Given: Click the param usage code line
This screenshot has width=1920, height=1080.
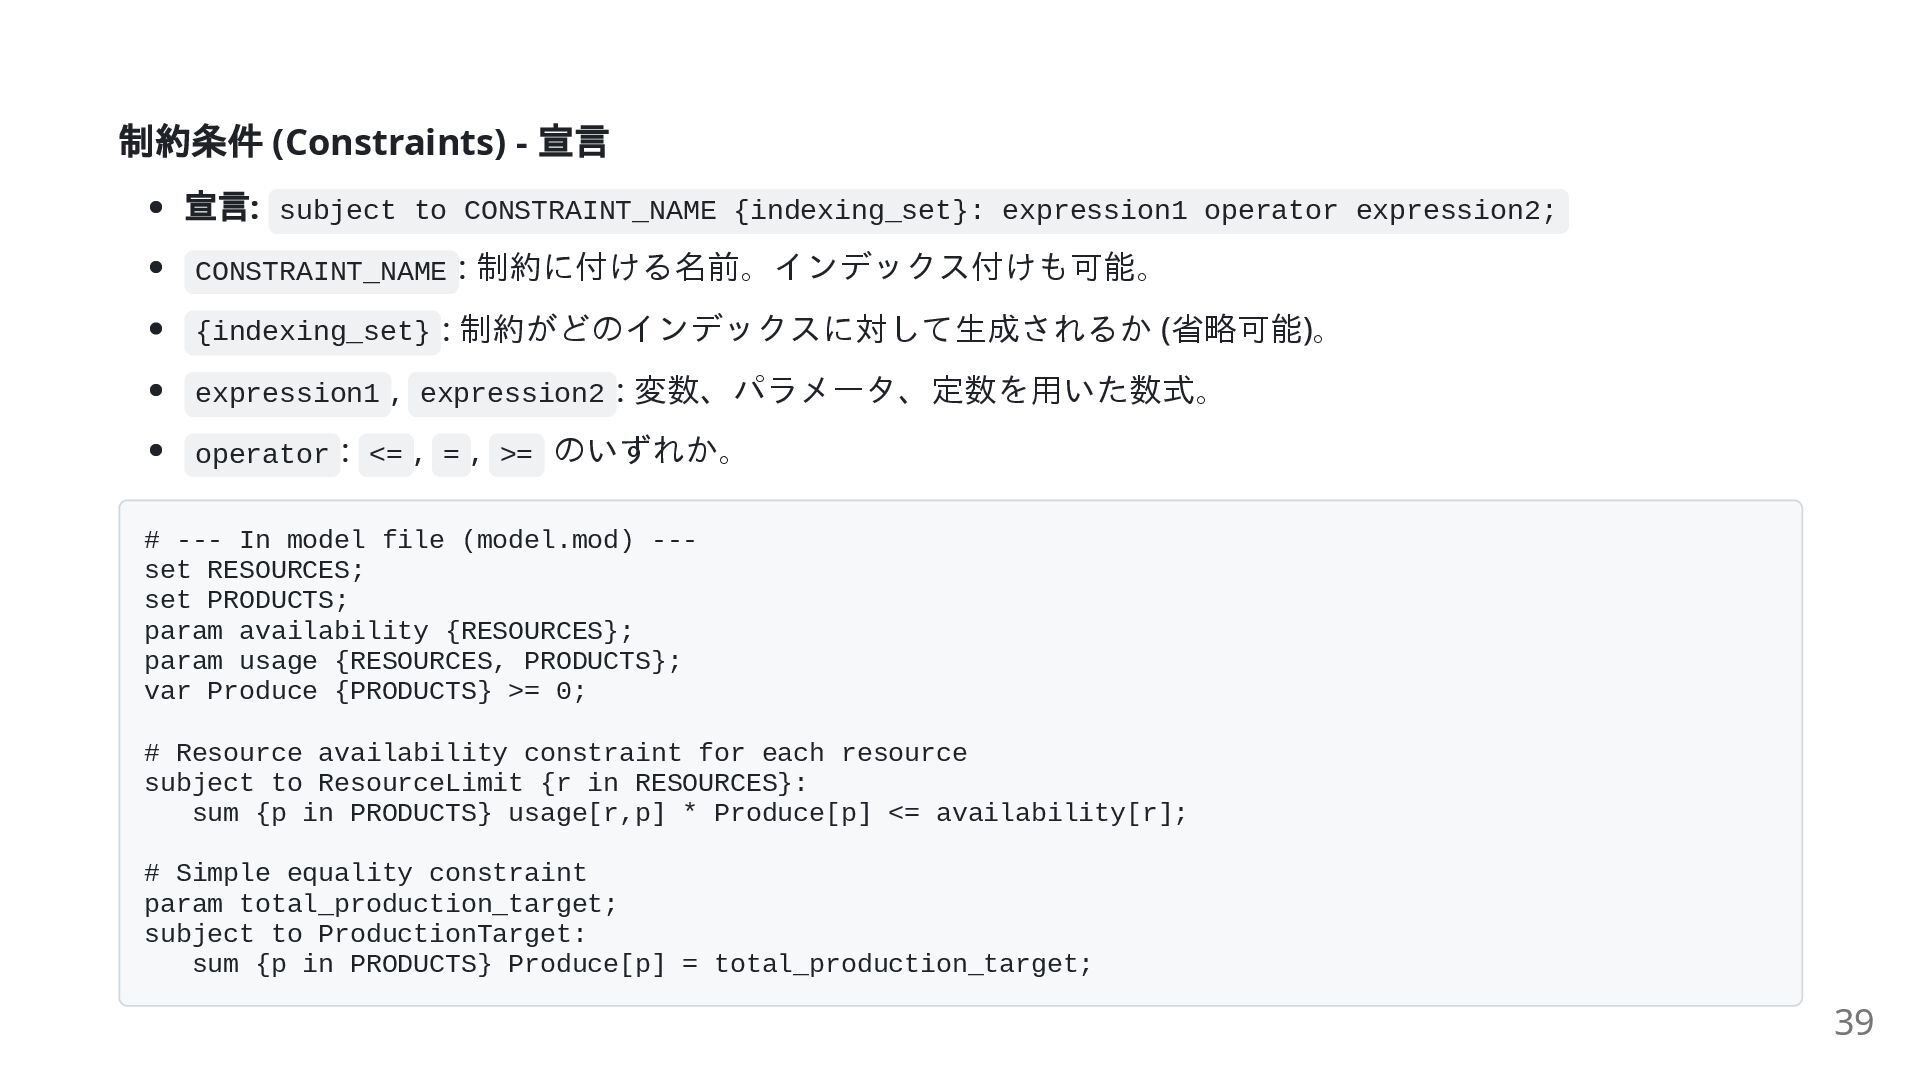Looking at the screenshot, I should coord(412,662).
